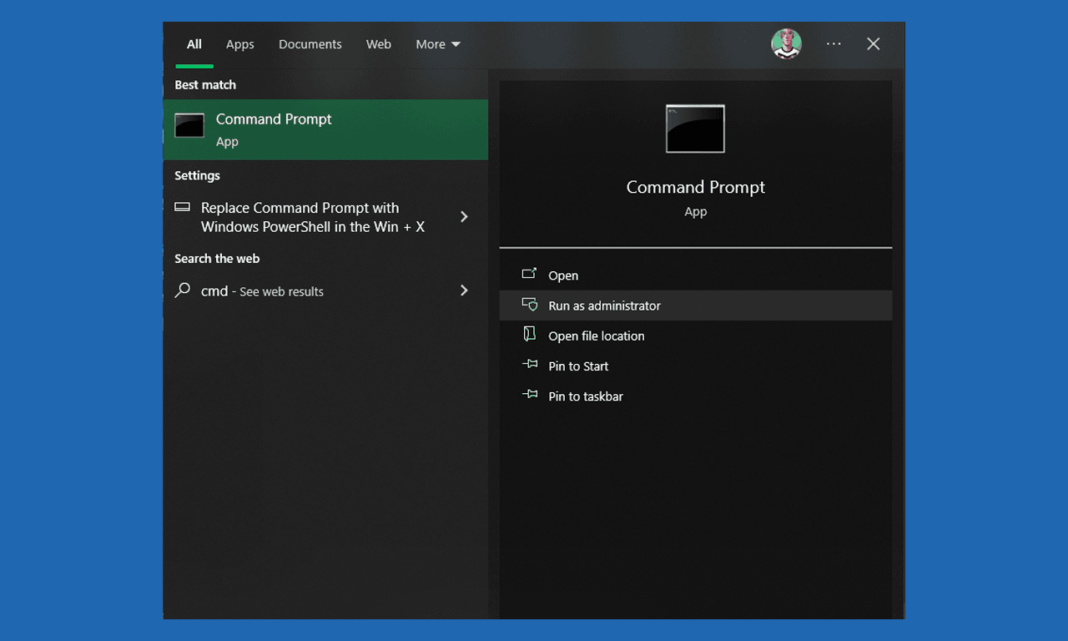Click the pin icon next to Pin to Start
The height and width of the screenshot is (641, 1068).
click(529, 365)
